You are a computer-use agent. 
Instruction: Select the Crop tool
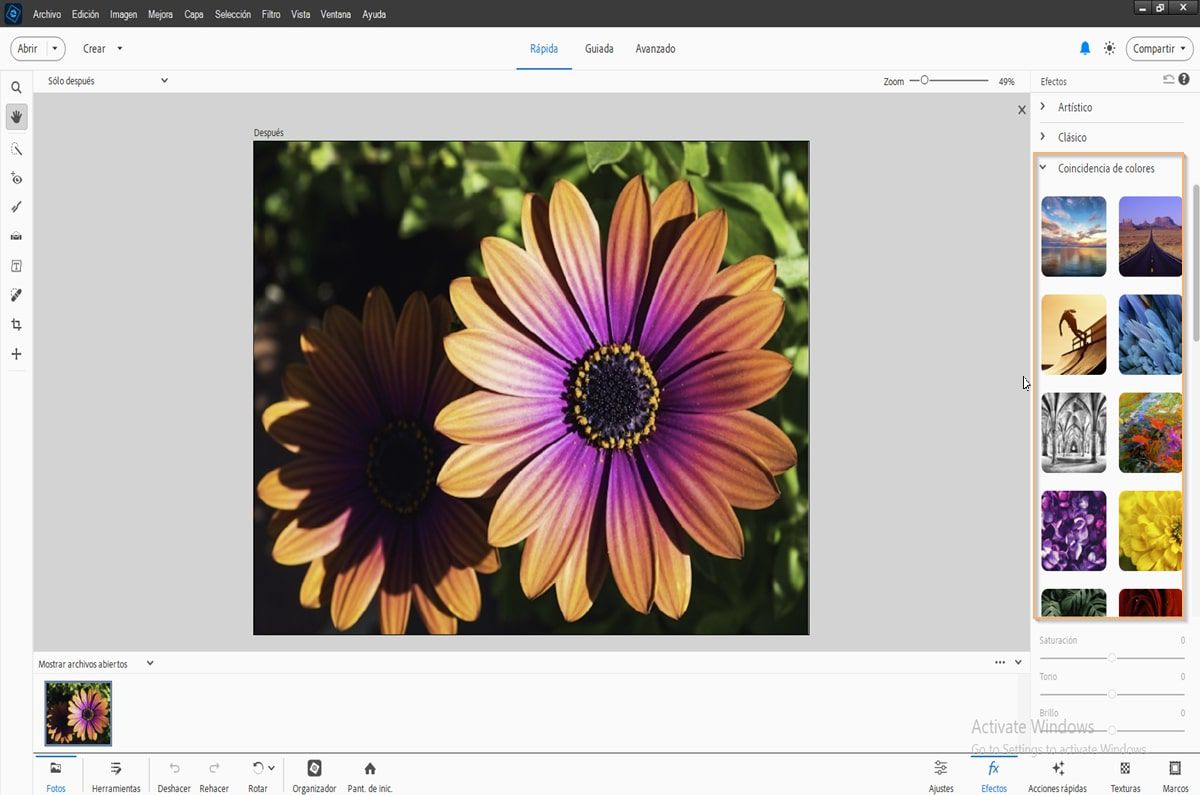click(x=16, y=325)
